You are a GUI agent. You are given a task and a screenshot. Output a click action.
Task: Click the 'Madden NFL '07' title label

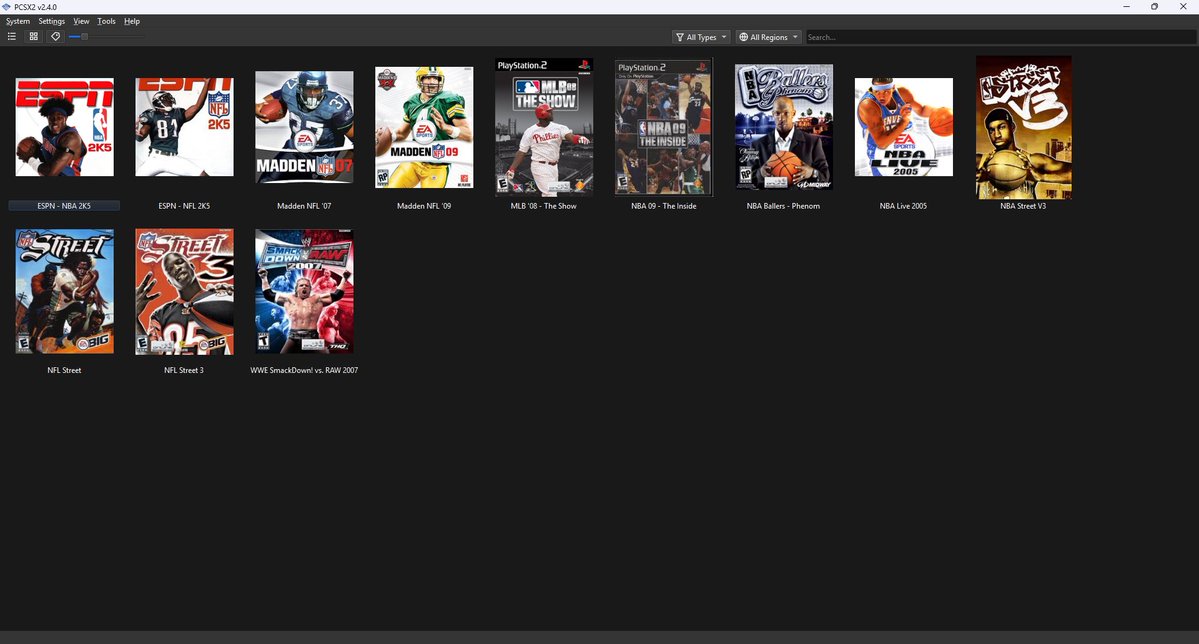point(304,206)
